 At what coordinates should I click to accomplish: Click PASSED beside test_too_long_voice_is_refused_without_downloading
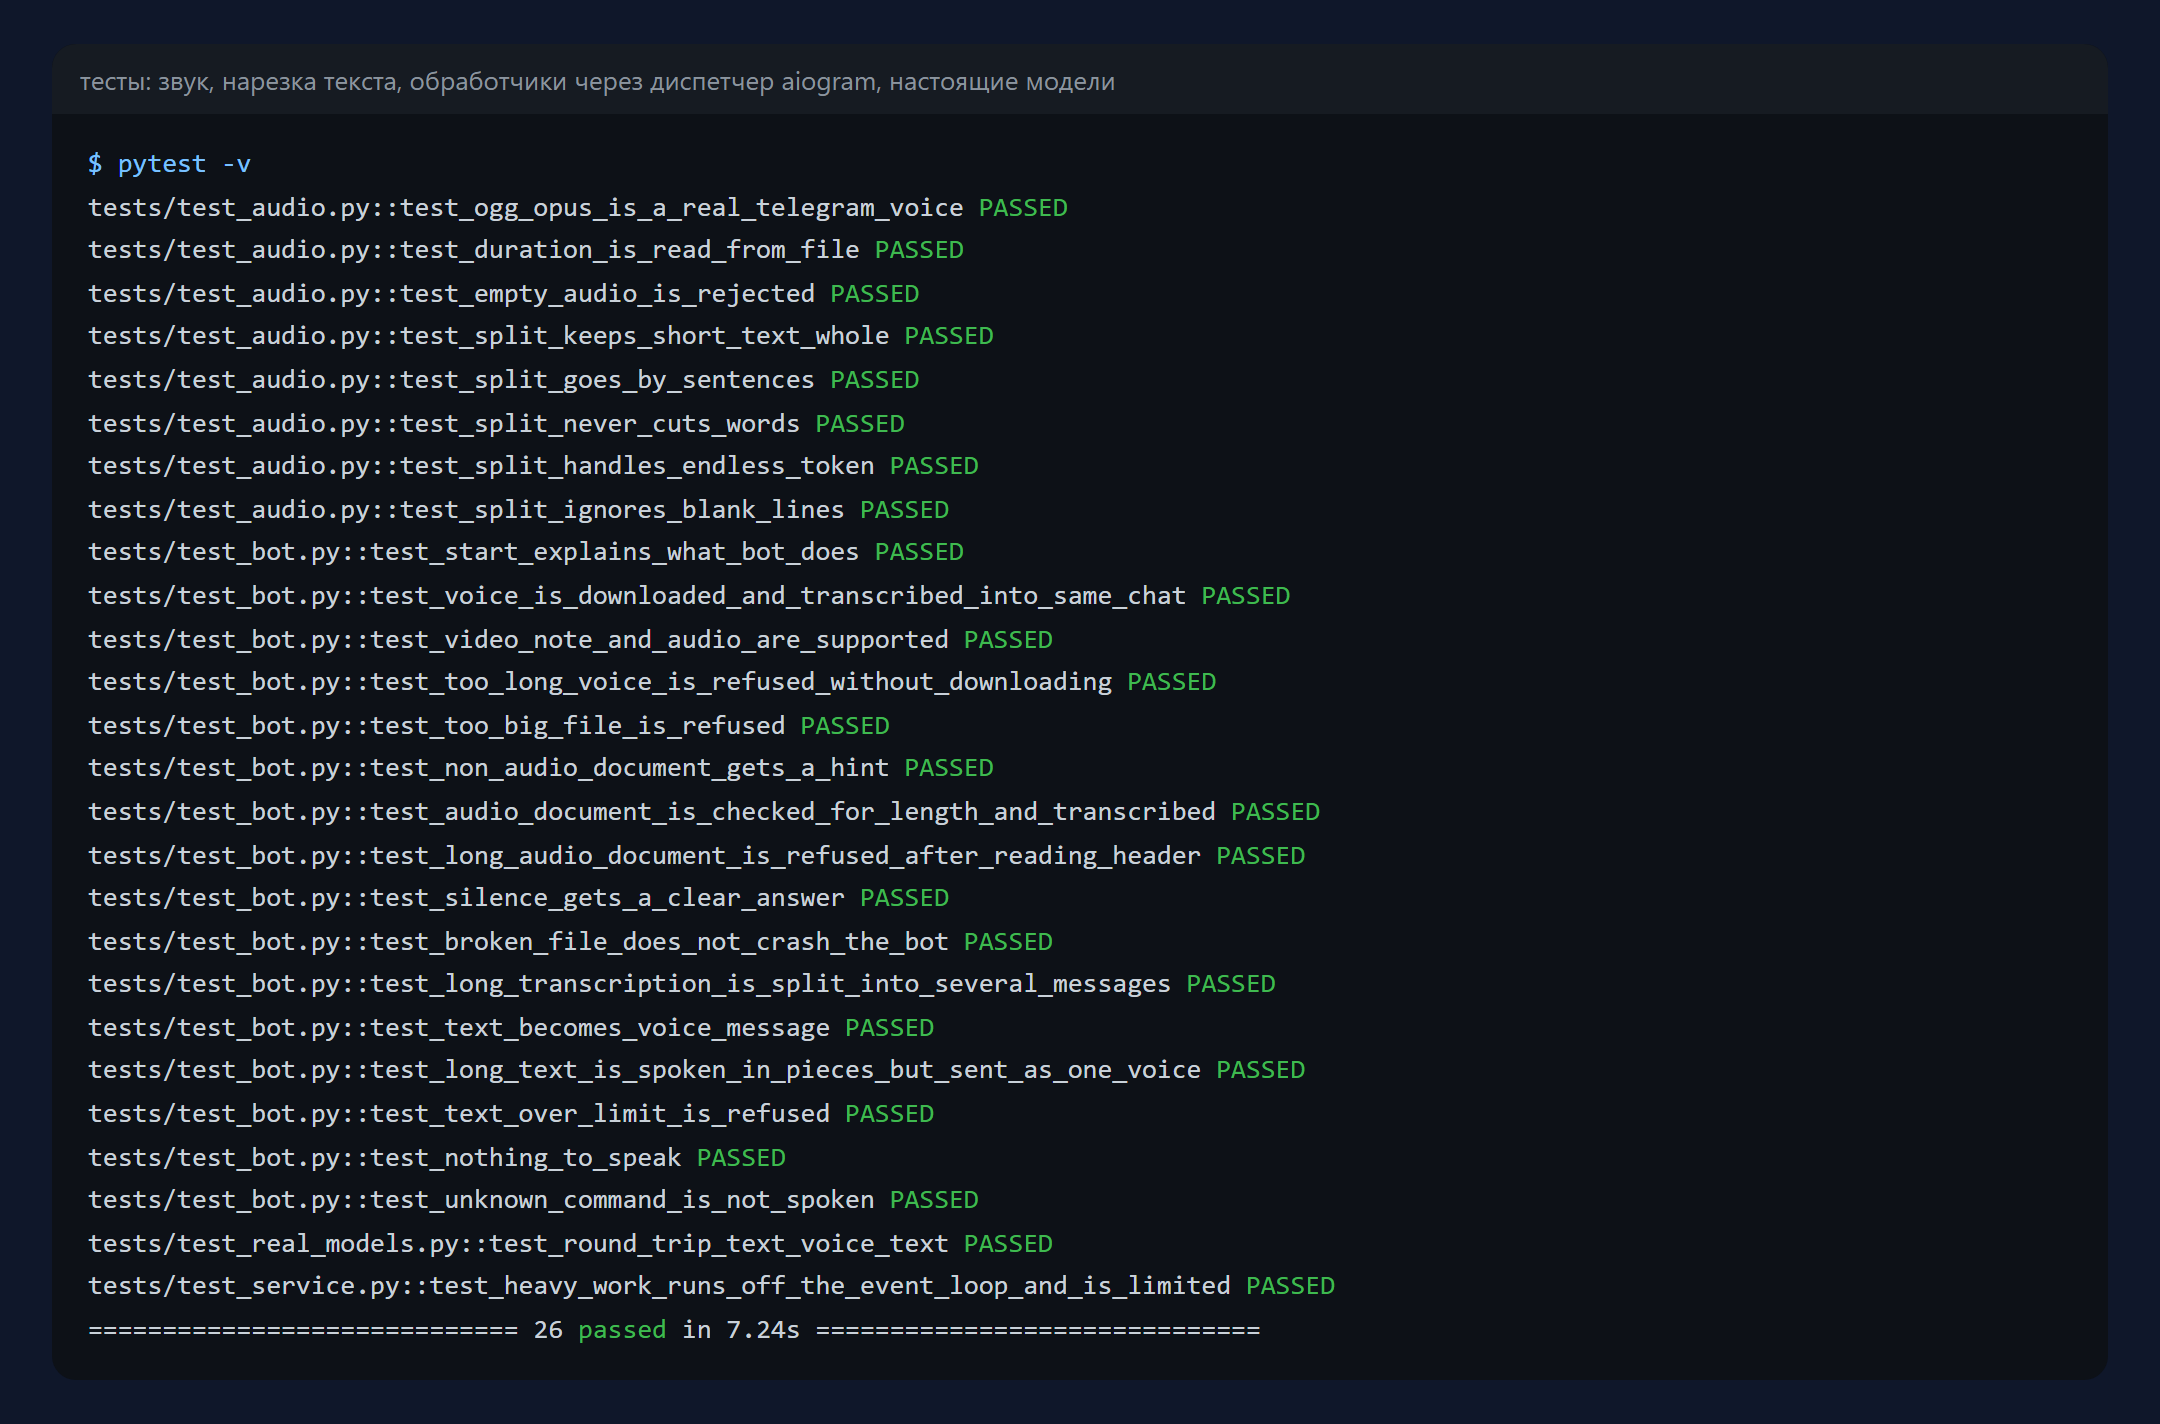click(x=1172, y=682)
